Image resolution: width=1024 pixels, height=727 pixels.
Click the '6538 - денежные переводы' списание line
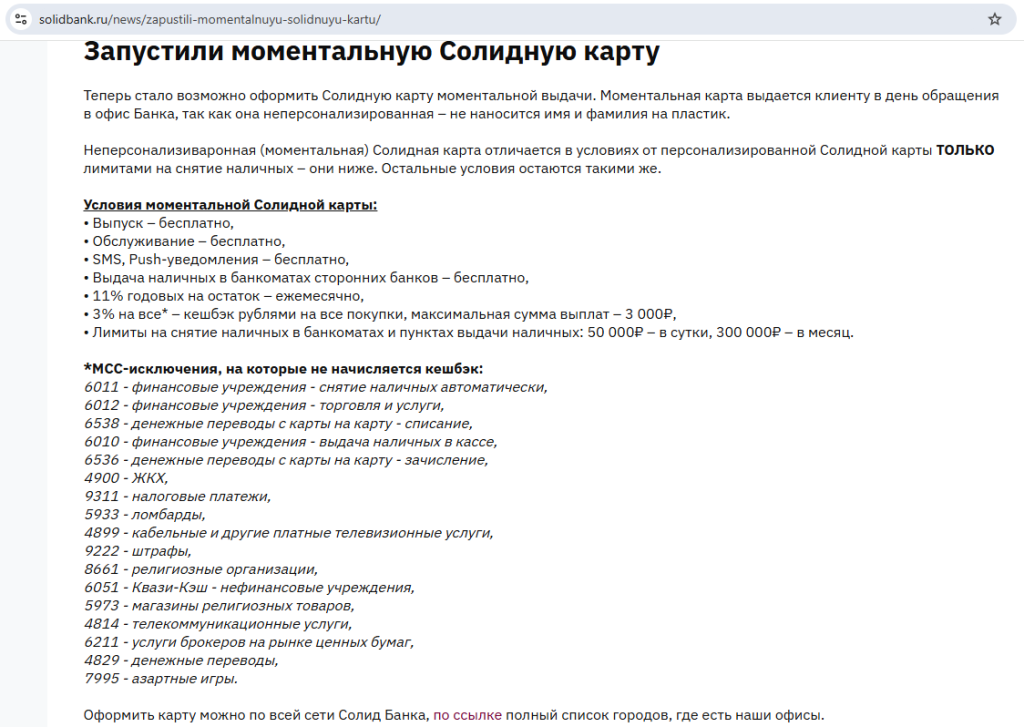pyautogui.click(x=278, y=424)
